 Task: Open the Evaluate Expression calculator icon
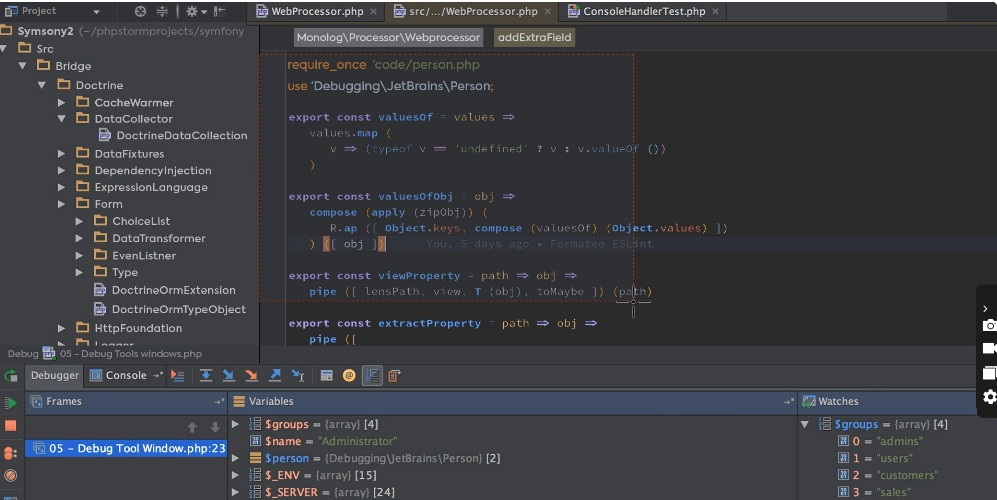click(x=327, y=375)
